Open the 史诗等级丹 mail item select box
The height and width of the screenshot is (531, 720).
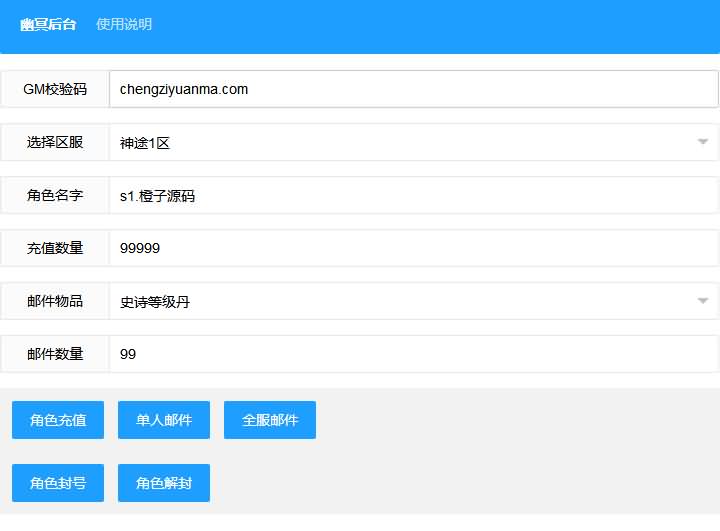(x=400, y=301)
